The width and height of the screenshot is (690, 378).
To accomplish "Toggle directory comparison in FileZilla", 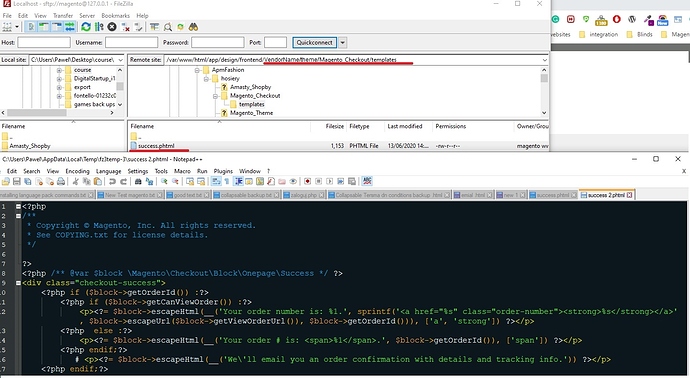I will coord(167,27).
